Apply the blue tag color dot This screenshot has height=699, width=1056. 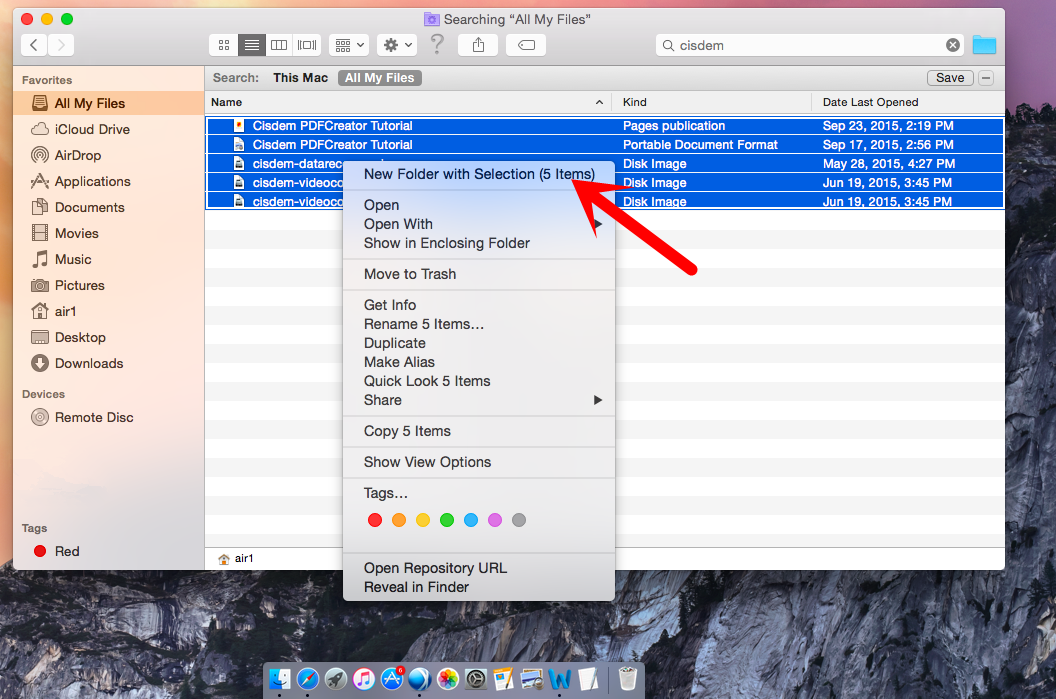[x=471, y=520]
